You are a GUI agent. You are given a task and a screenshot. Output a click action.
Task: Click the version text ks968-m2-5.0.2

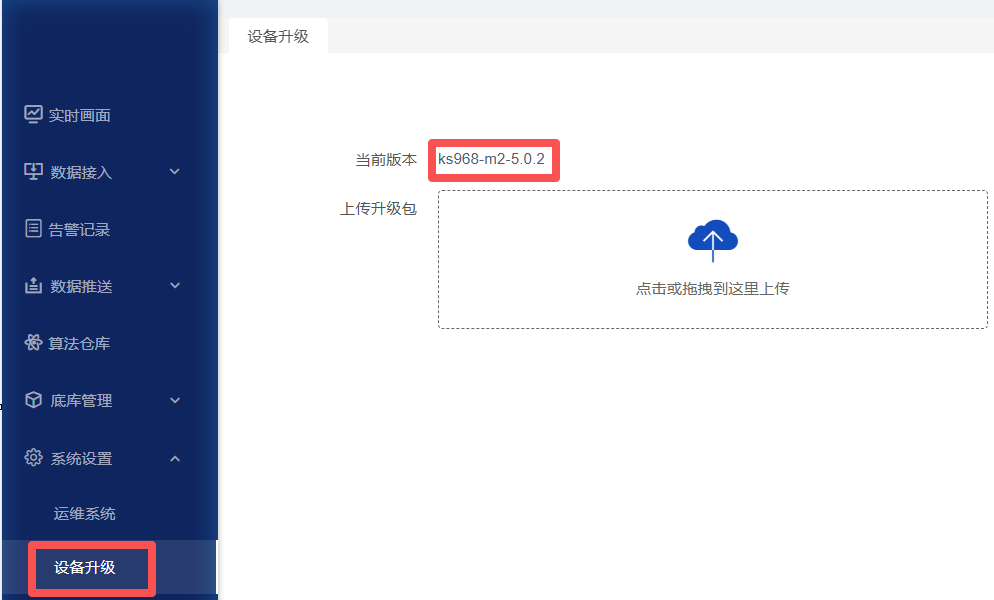pyautogui.click(x=493, y=160)
